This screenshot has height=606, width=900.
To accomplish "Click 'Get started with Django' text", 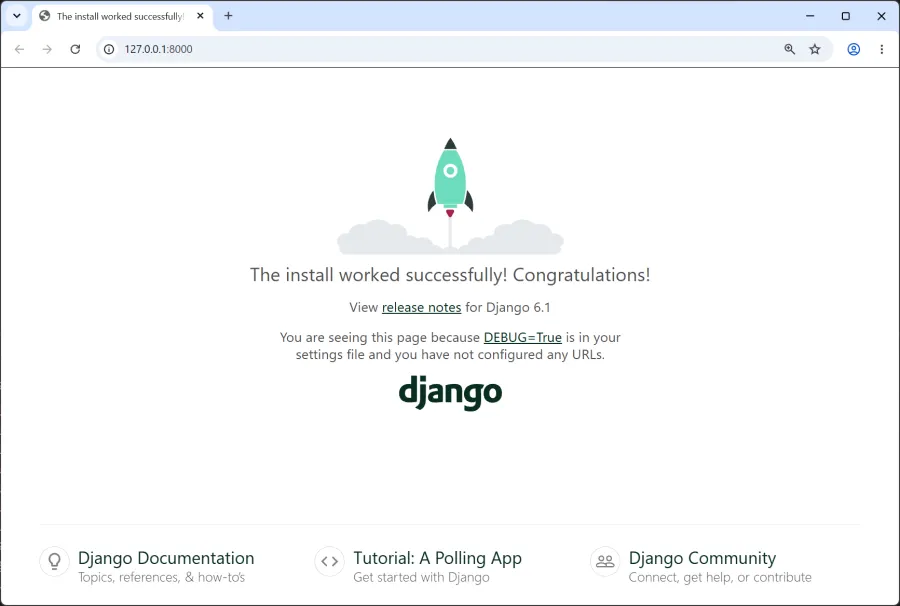I will pyautogui.click(x=421, y=577).
